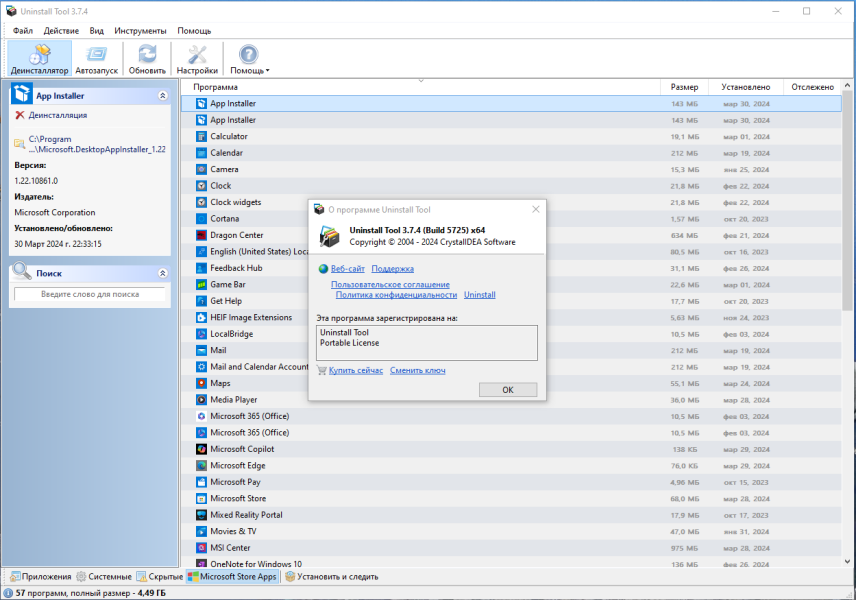Open the Деинсталлятор toolbar section
The width and height of the screenshot is (856, 600).
pyautogui.click(x=39, y=58)
